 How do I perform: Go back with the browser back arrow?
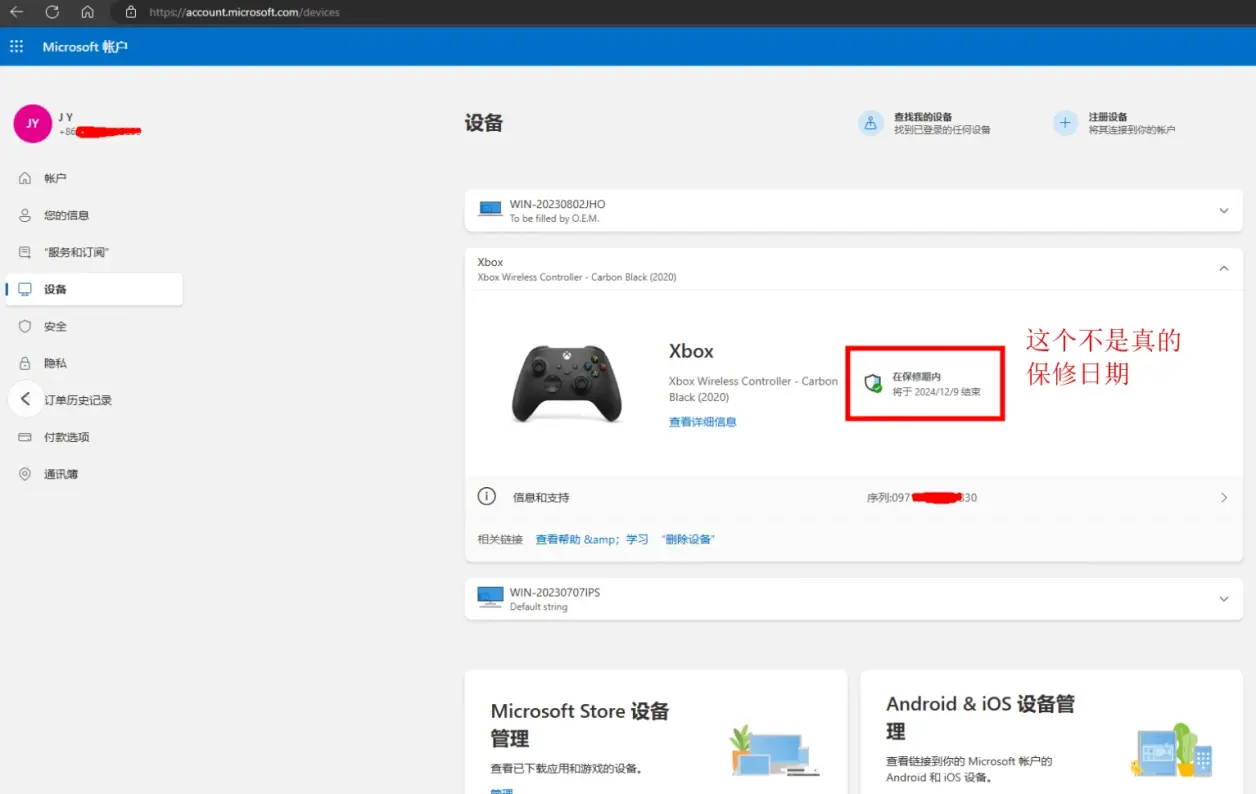click(16, 12)
